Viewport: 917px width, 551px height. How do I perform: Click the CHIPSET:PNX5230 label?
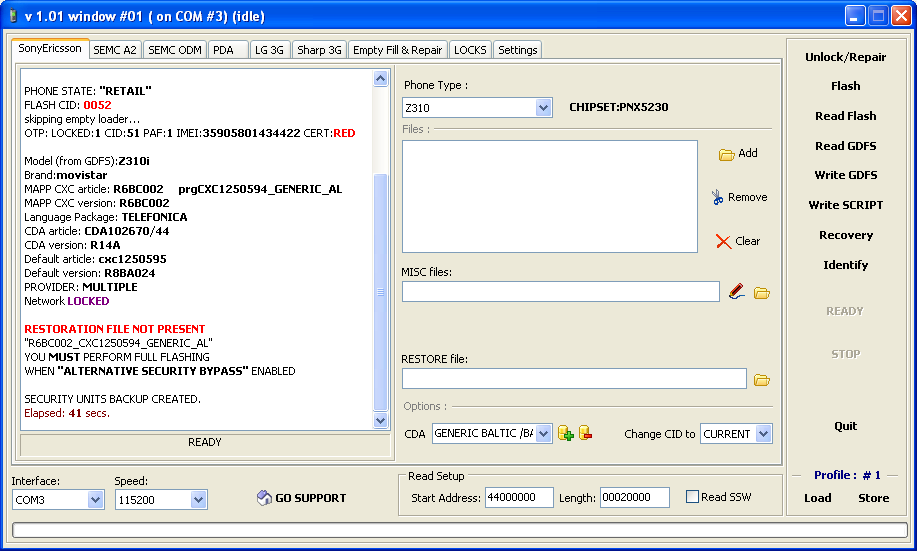click(x=619, y=107)
